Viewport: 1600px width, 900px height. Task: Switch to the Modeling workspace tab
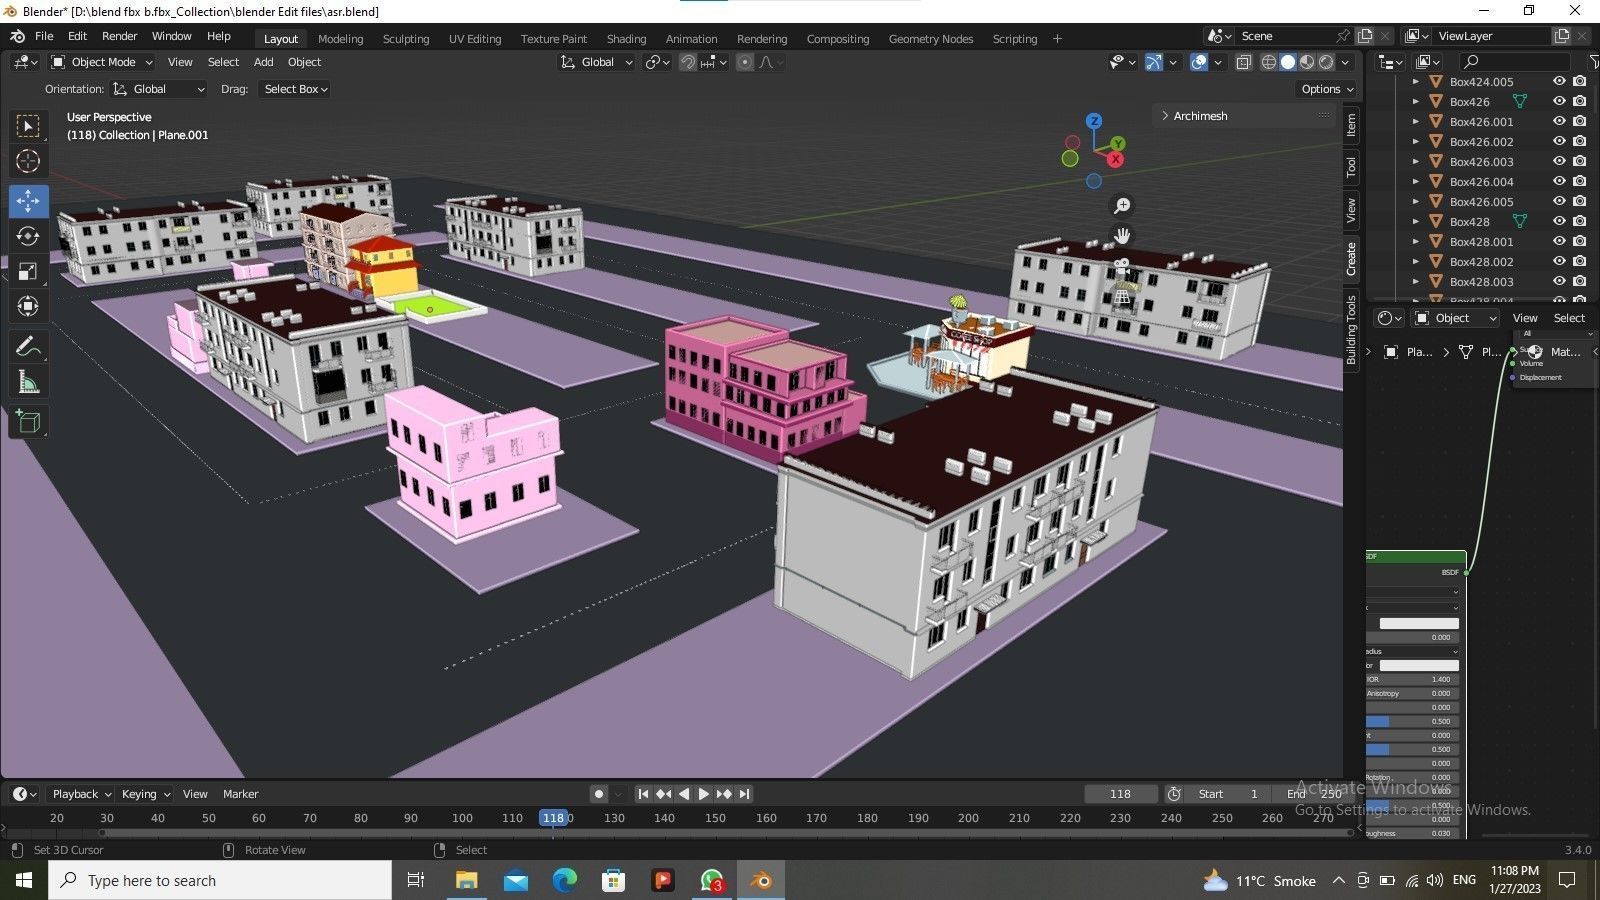[x=341, y=39]
